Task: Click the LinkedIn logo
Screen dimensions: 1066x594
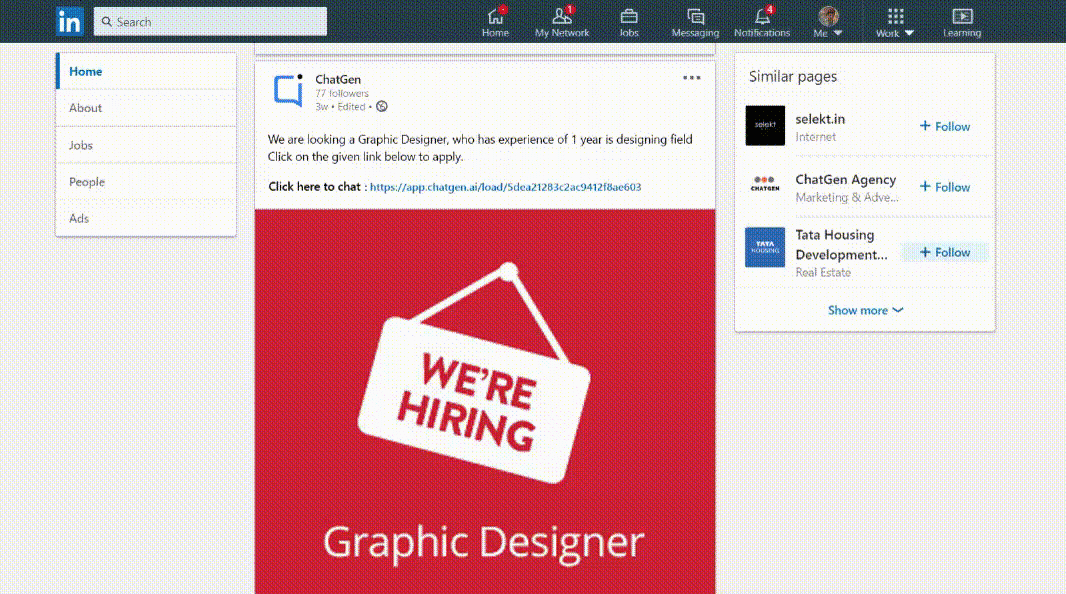Action: [x=69, y=22]
